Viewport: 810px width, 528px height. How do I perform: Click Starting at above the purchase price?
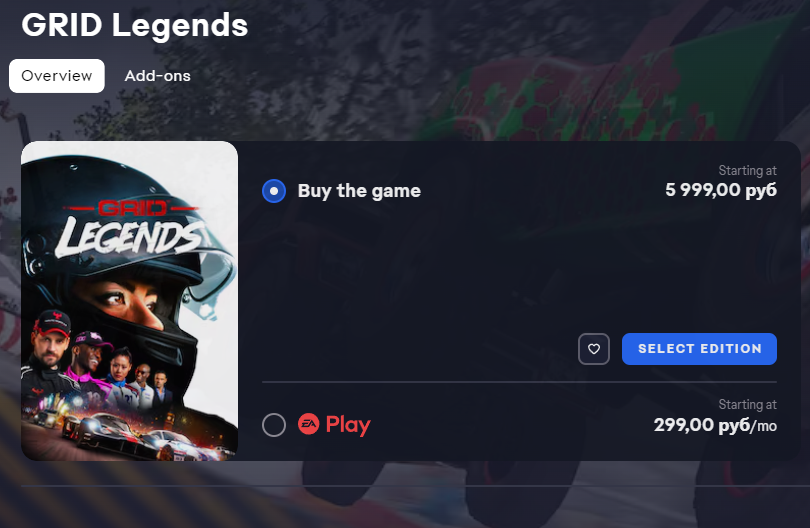(x=747, y=170)
